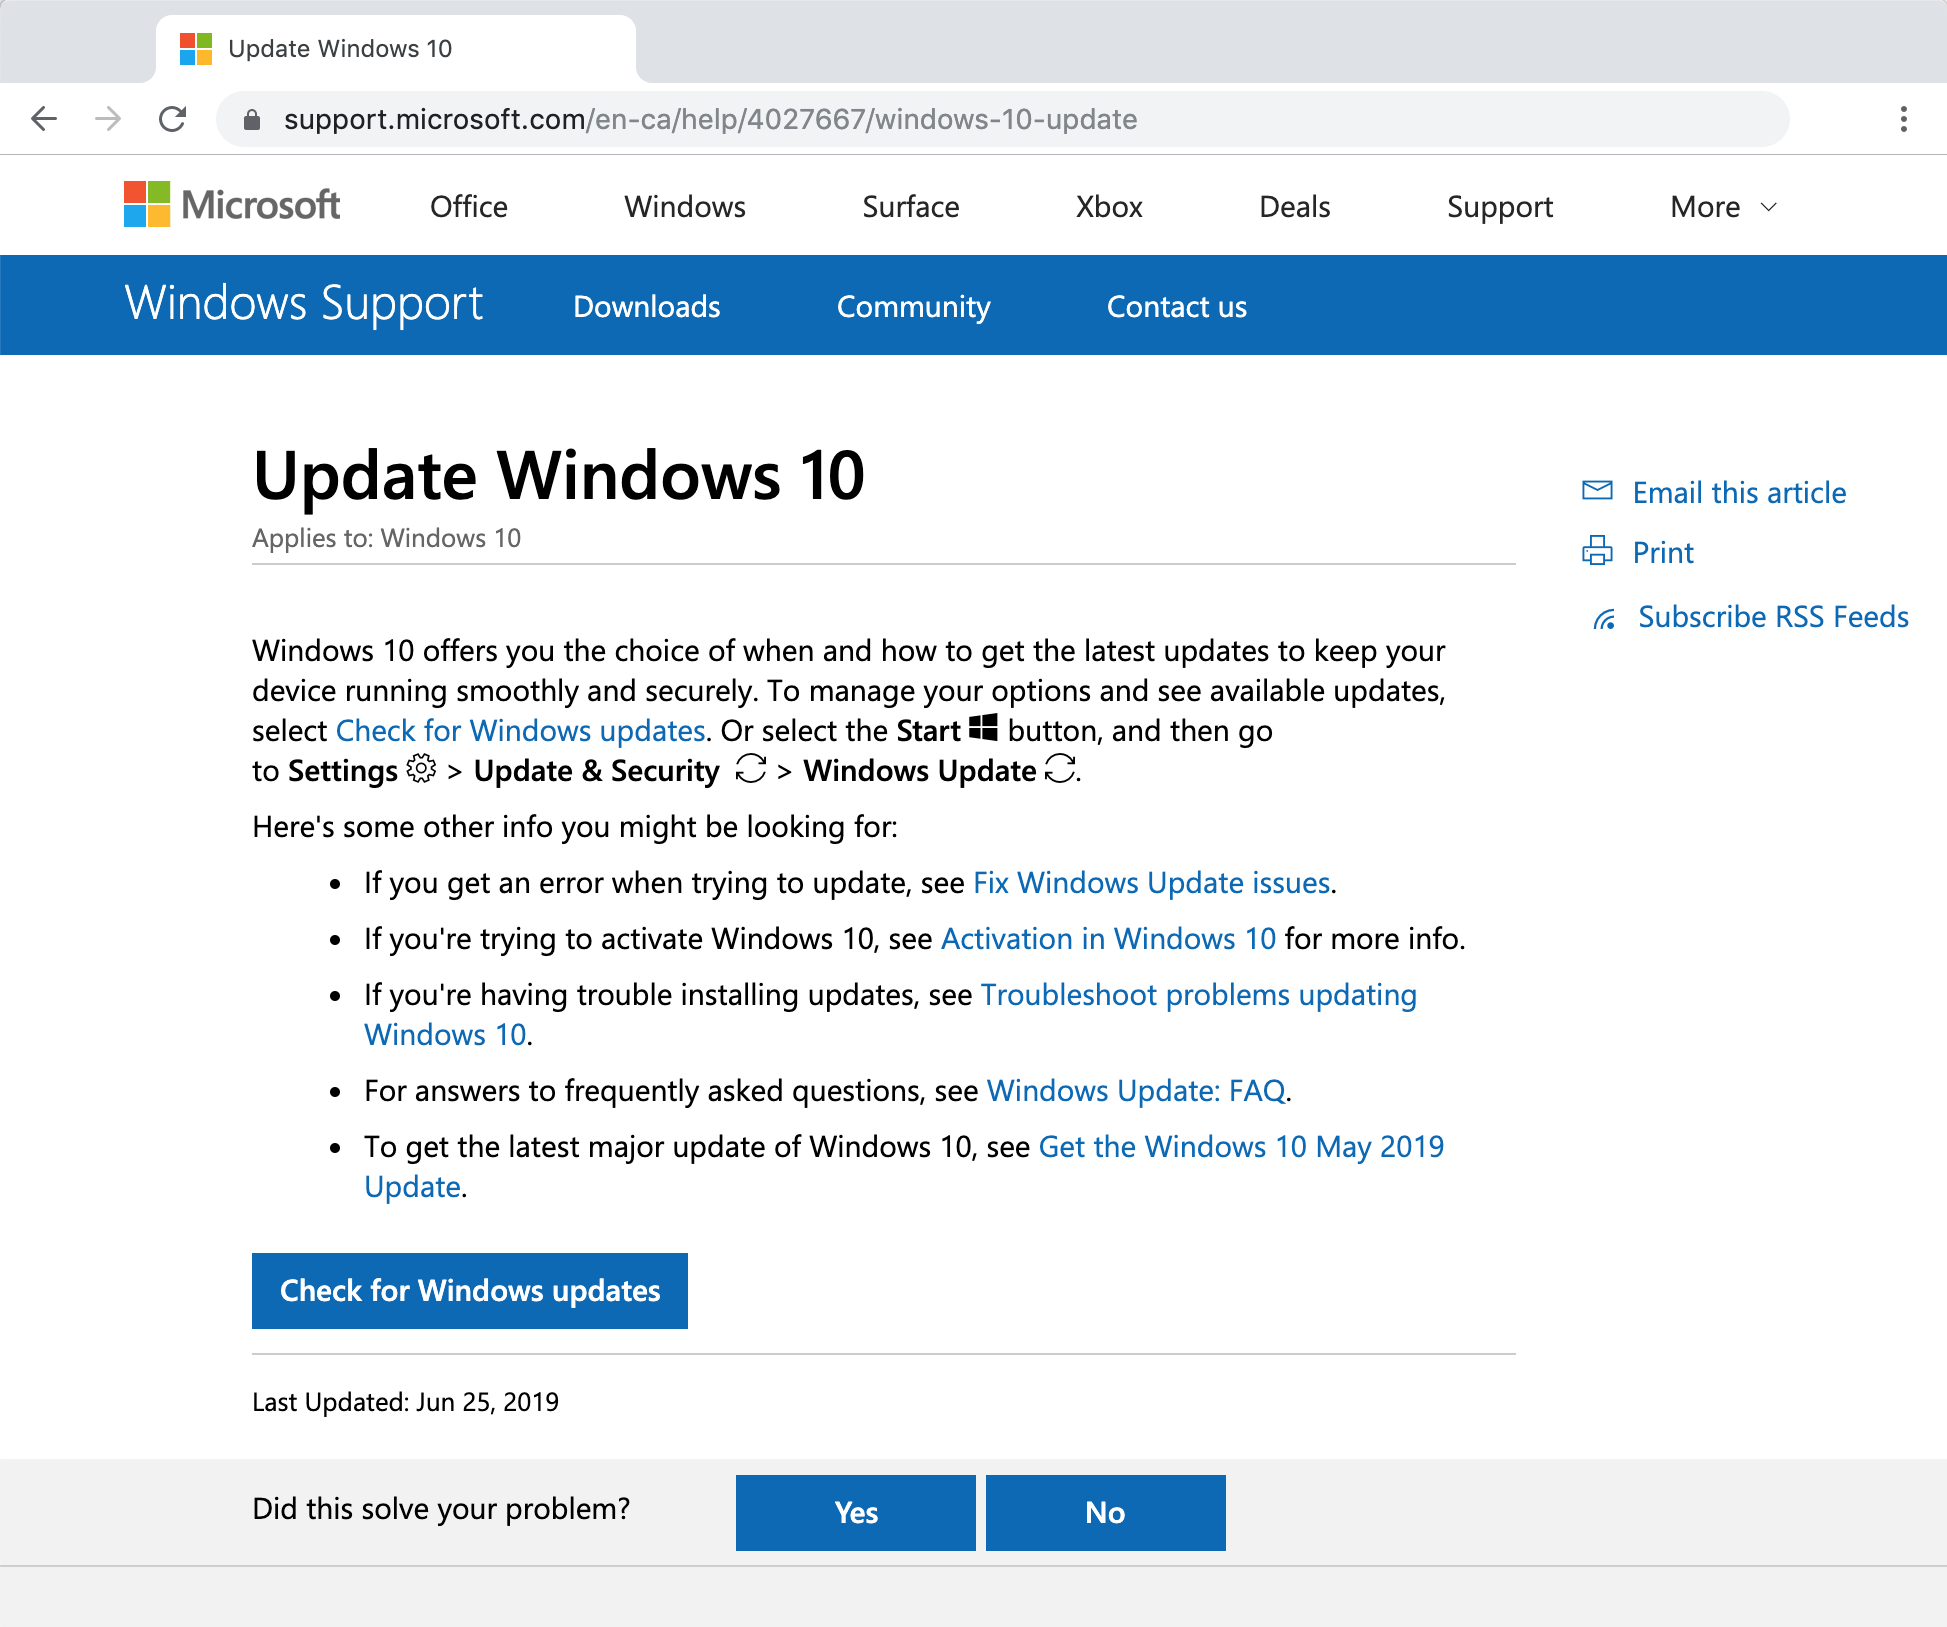Answer Yes to solve your problem
The height and width of the screenshot is (1627, 1947).
(855, 1512)
